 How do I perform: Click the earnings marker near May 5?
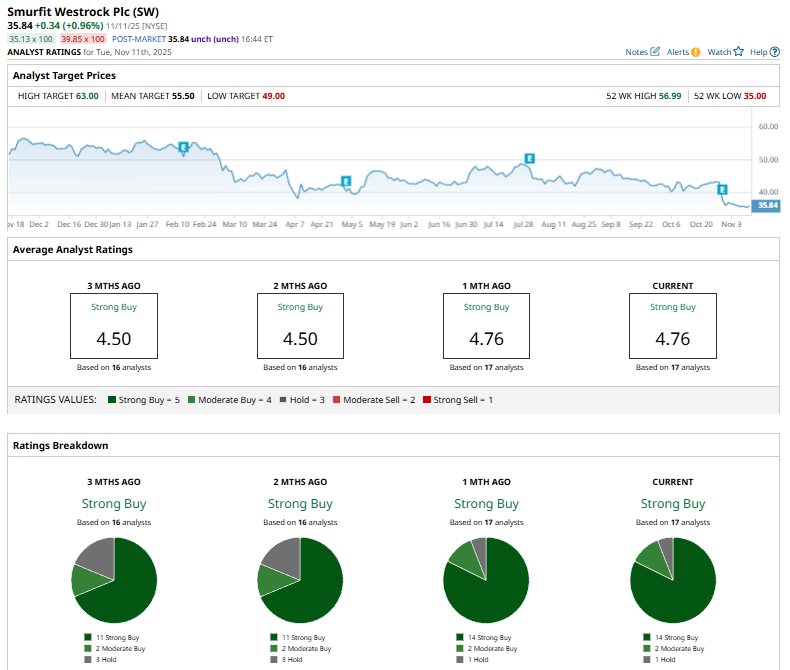(x=346, y=181)
